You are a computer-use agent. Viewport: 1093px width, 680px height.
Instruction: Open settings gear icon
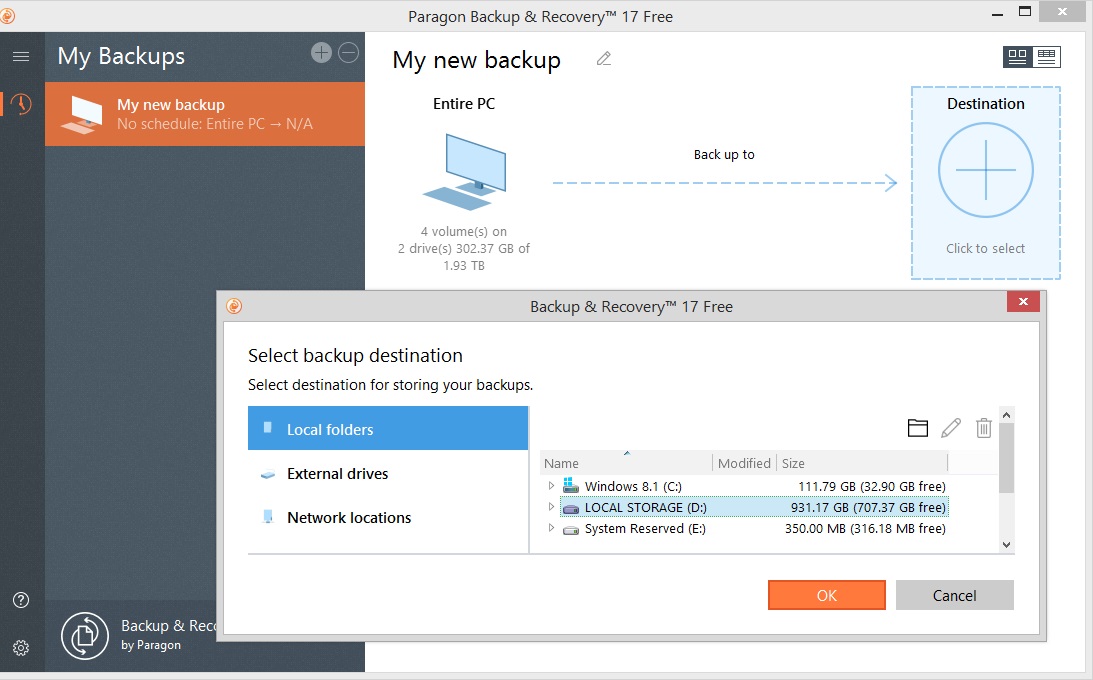click(x=21, y=648)
